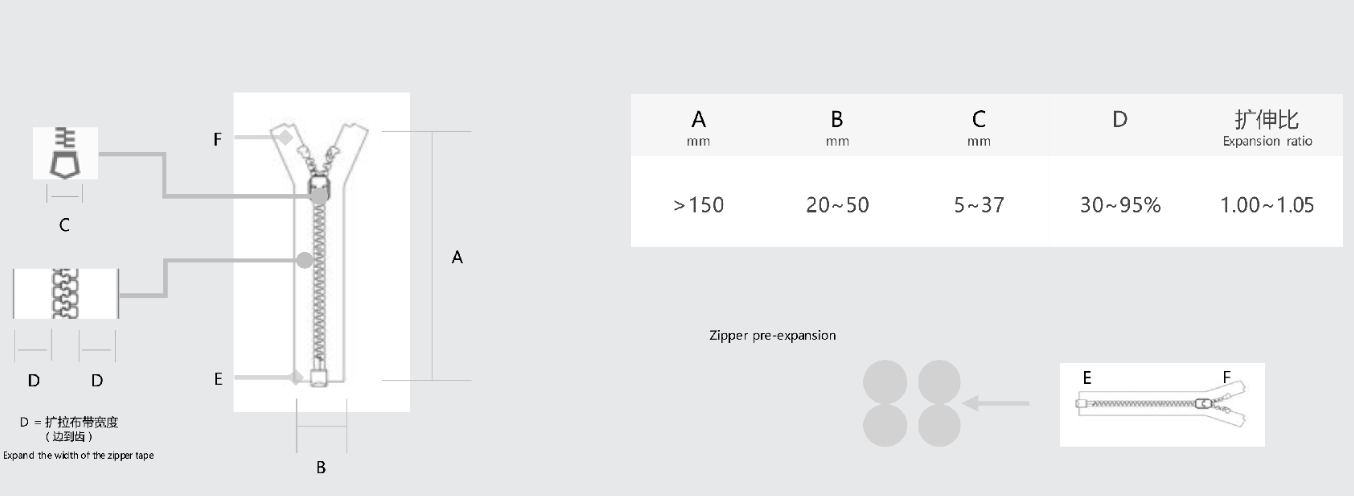Select the horizontal zipper thumbnail with E and F
The image size is (1354, 496).
tap(1162, 404)
